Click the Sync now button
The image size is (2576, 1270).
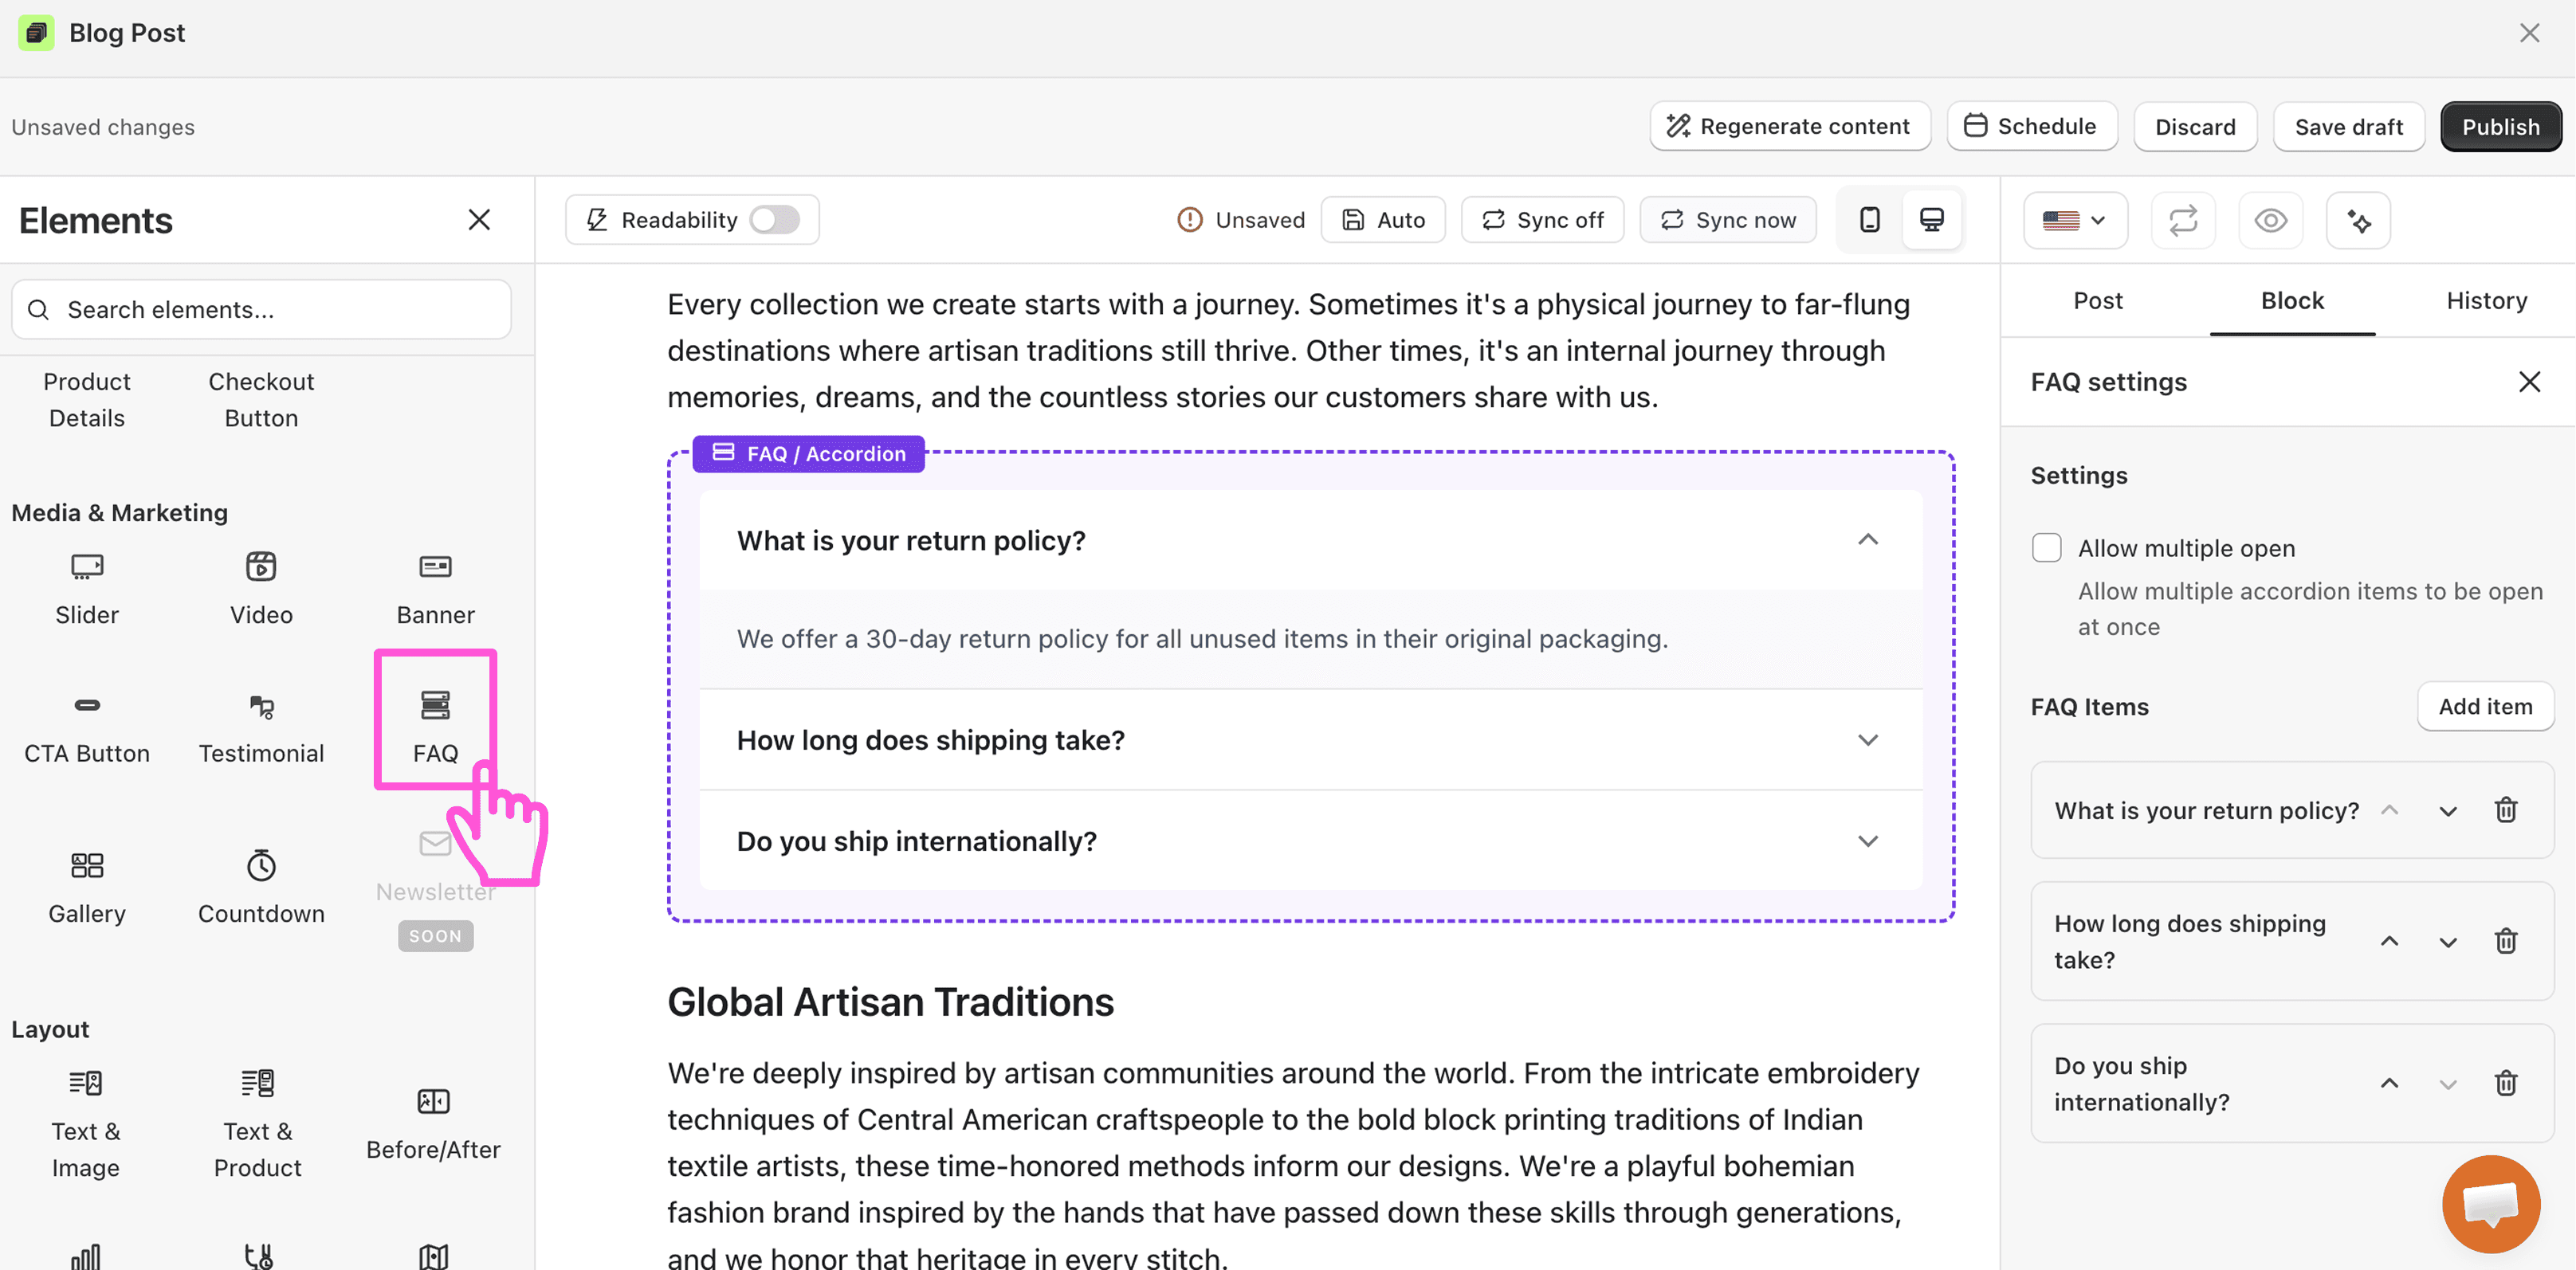pyautogui.click(x=1728, y=220)
